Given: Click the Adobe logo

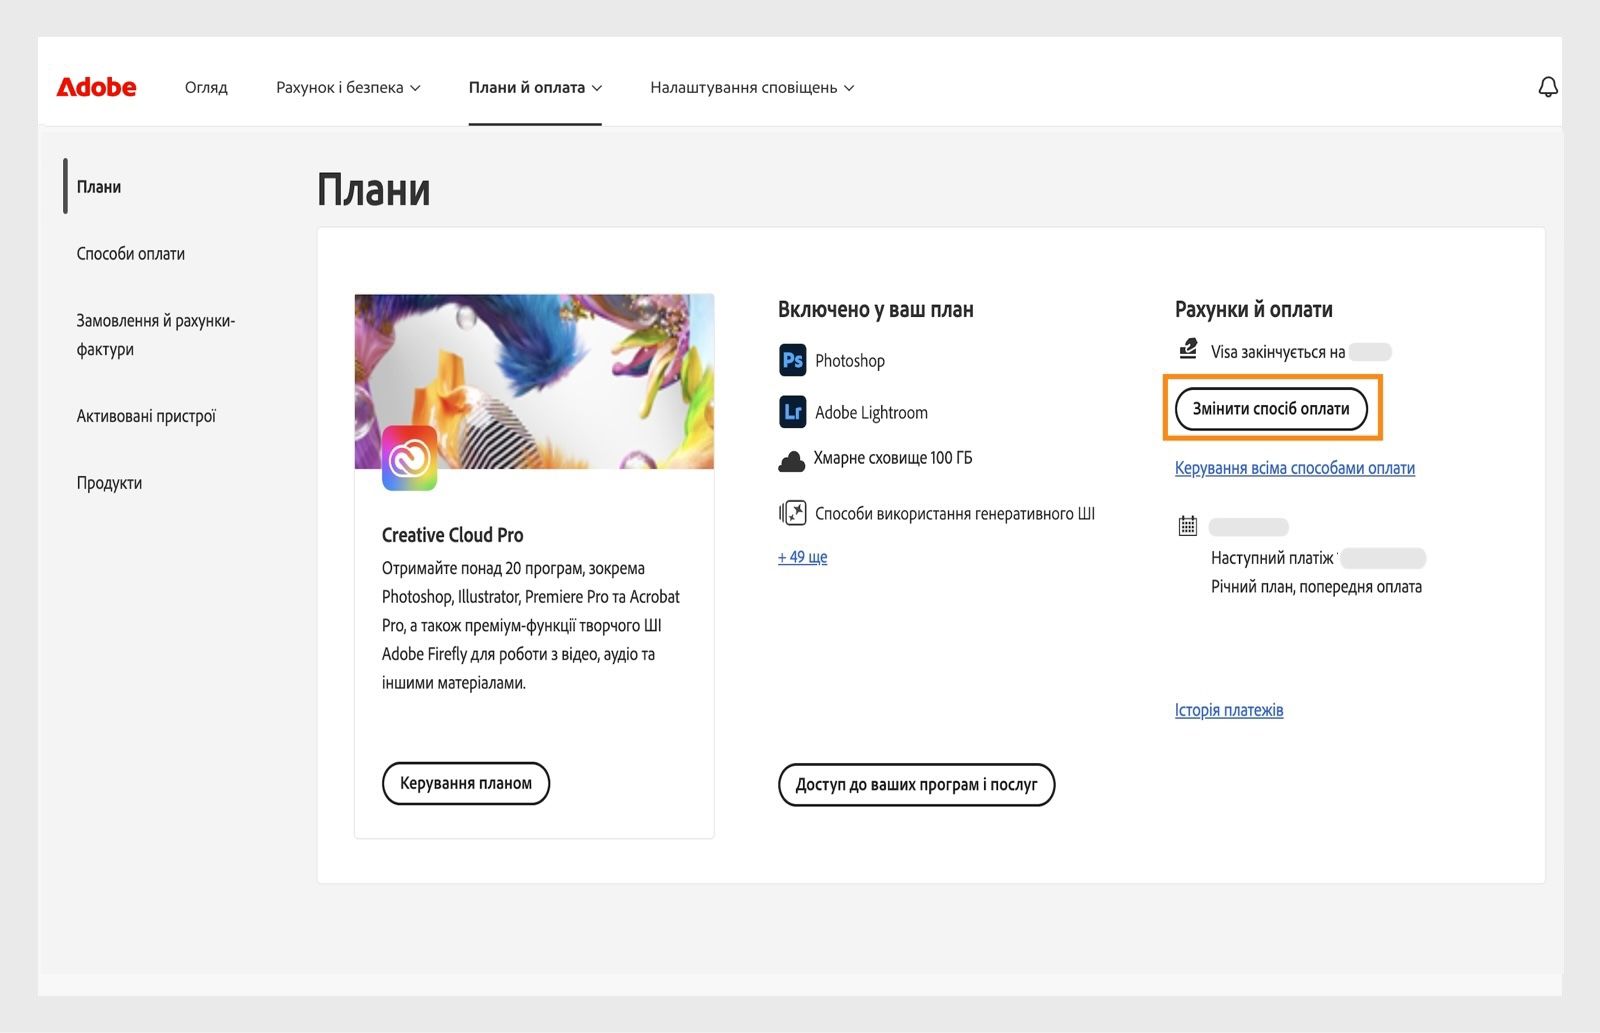Looking at the screenshot, I should click(x=96, y=87).
